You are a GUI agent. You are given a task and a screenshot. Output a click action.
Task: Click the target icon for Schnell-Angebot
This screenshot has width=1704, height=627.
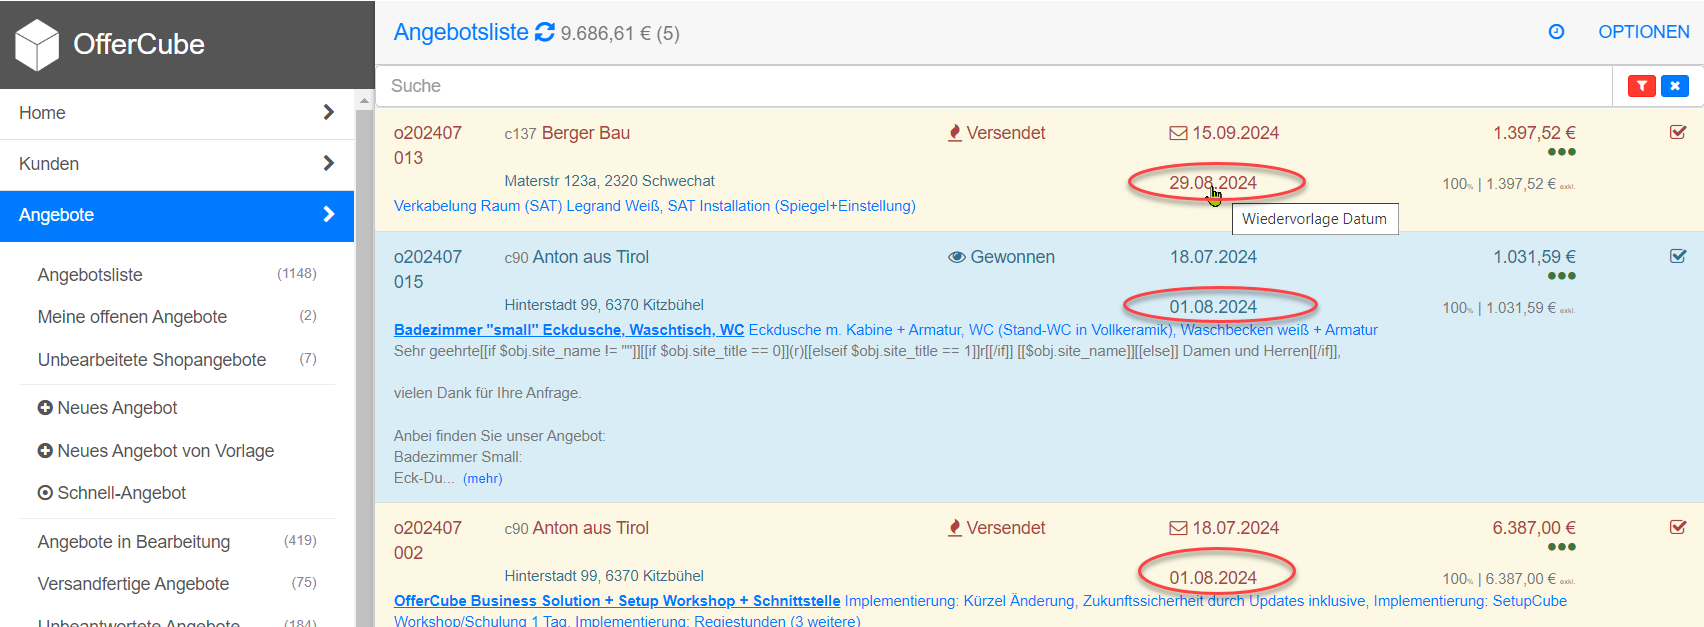tap(45, 493)
